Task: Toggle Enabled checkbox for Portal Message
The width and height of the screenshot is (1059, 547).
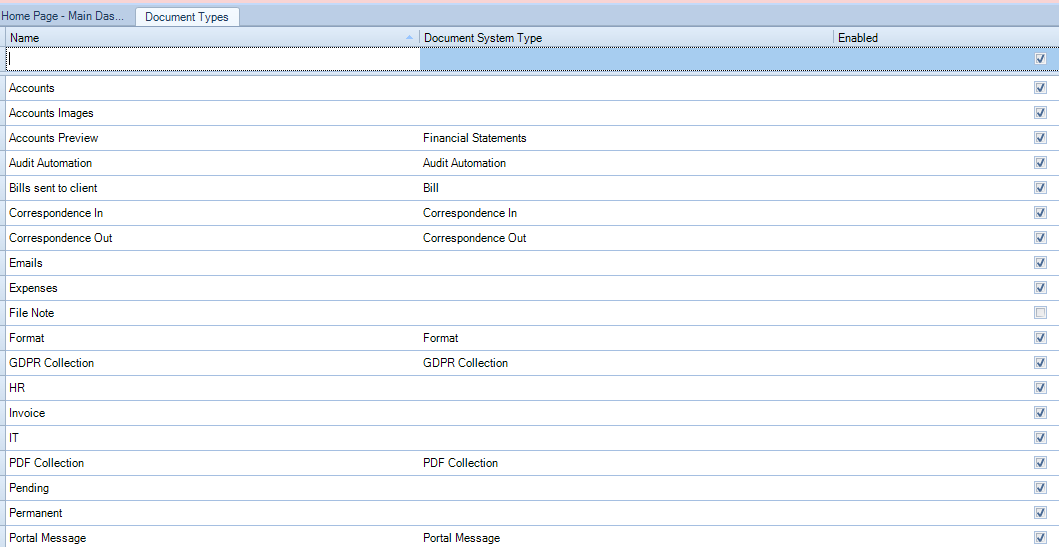Action: [1040, 538]
